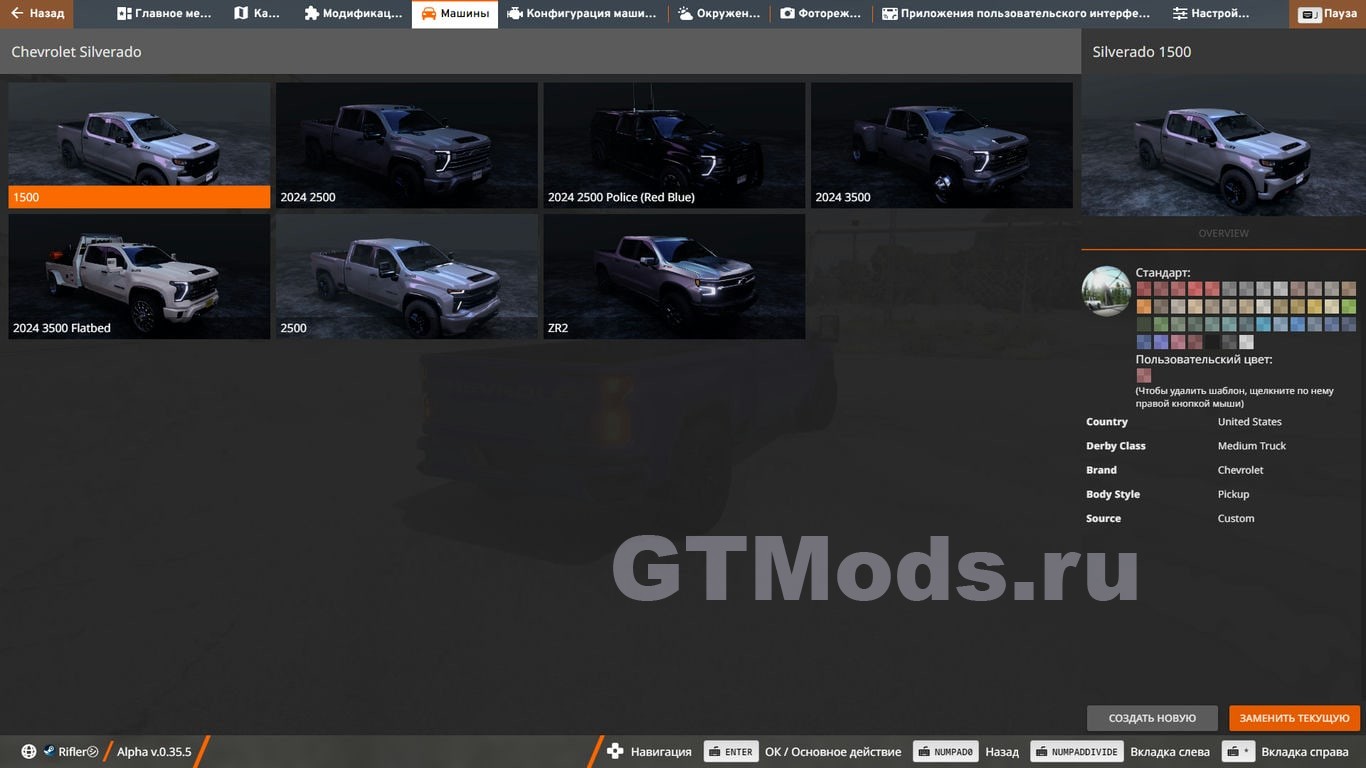This screenshot has height=768, width=1366.
Task: Pick the 2024 2500 Police (Red Blue) truck
Action: coord(674,145)
